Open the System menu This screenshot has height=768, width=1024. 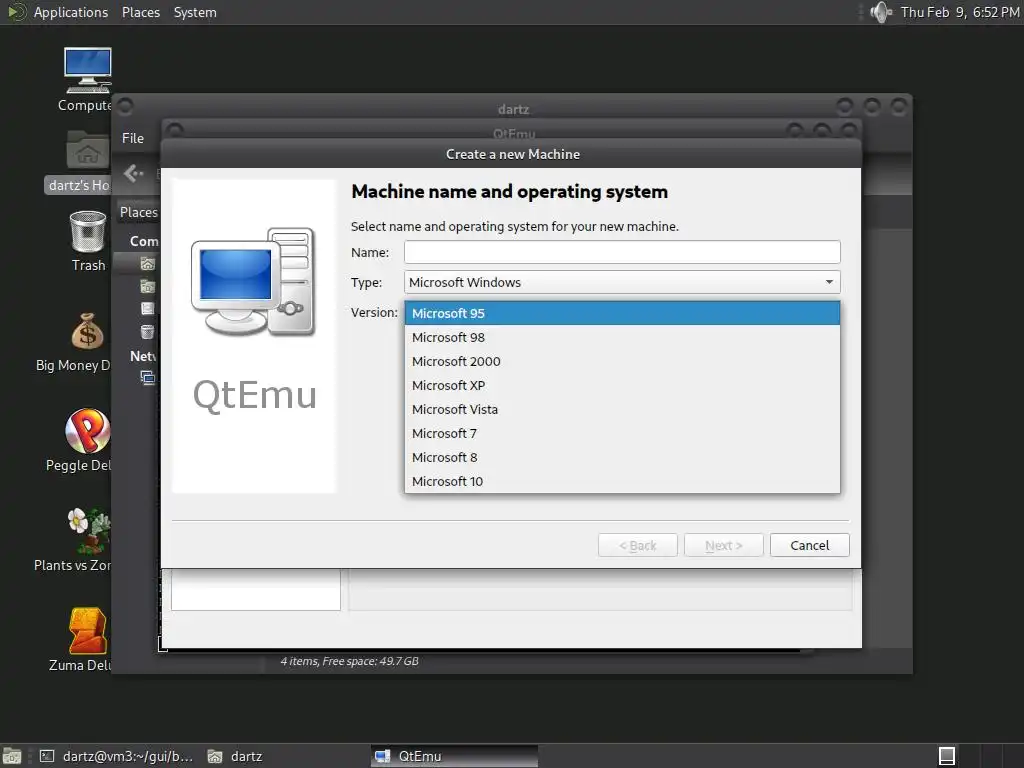pyautogui.click(x=195, y=12)
